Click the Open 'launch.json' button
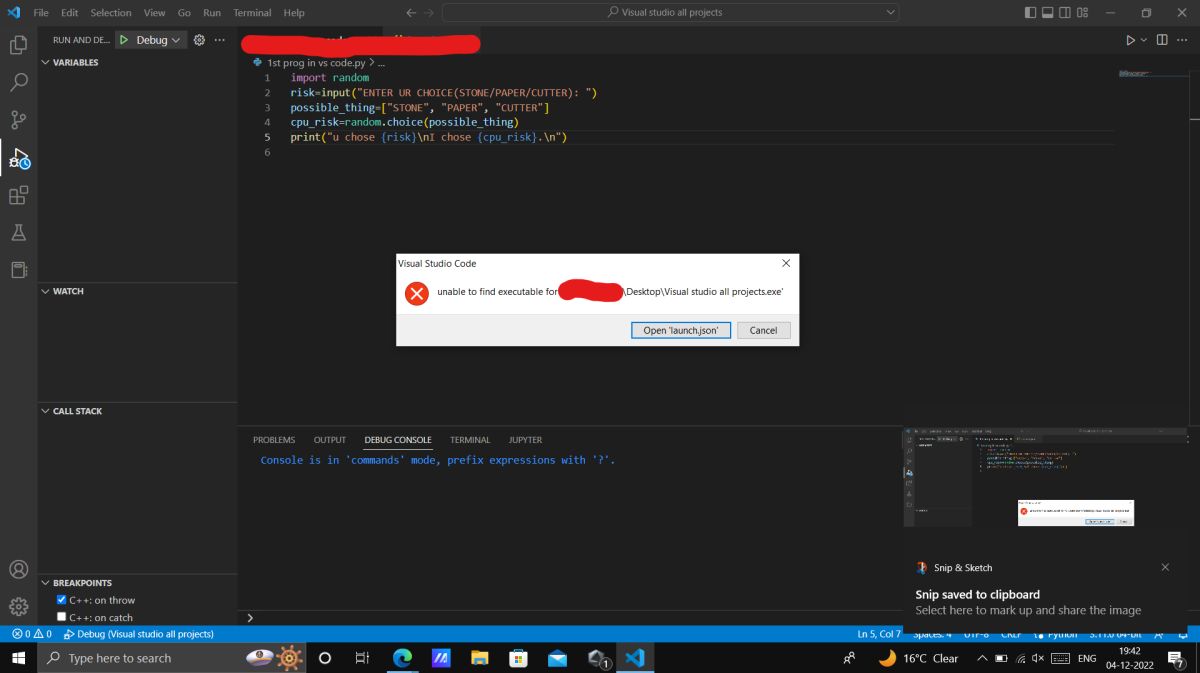 681,330
